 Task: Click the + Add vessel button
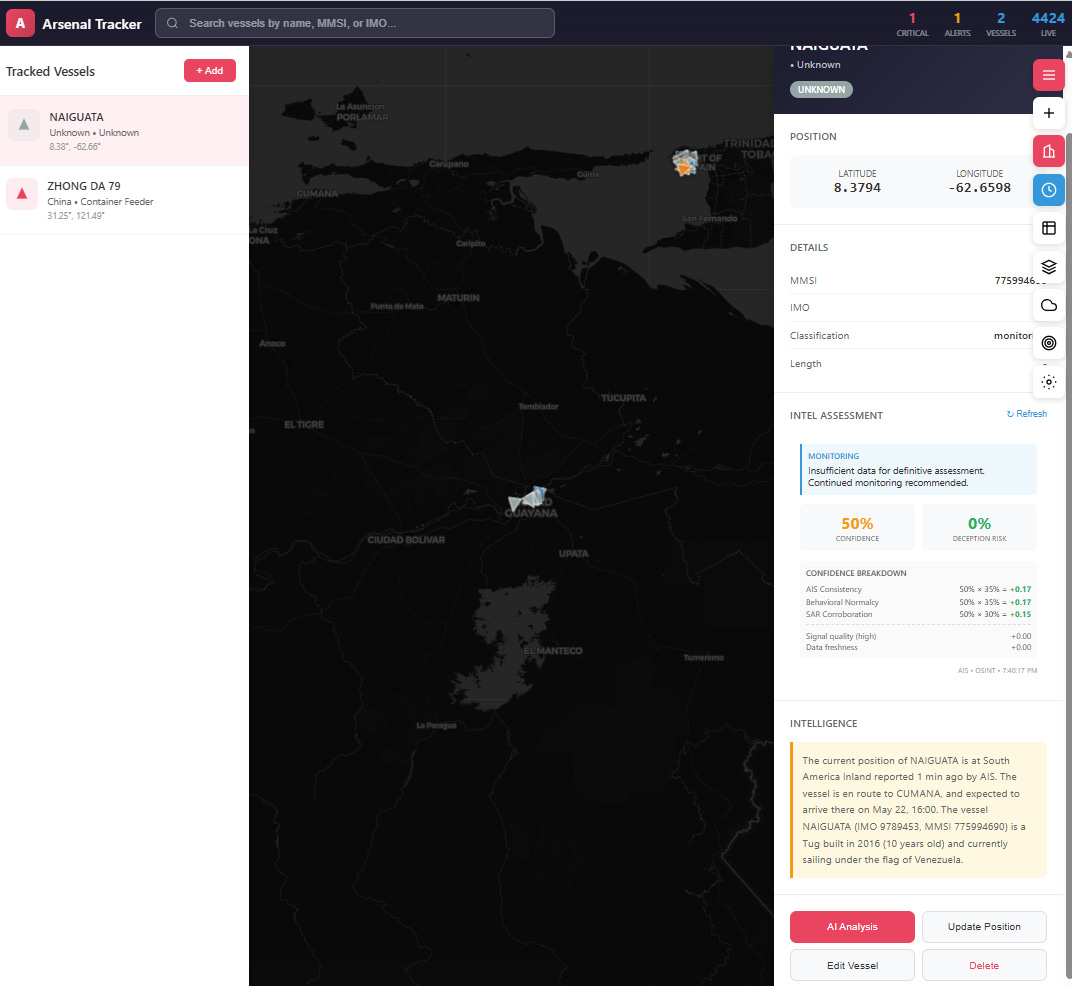click(x=210, y=70)
